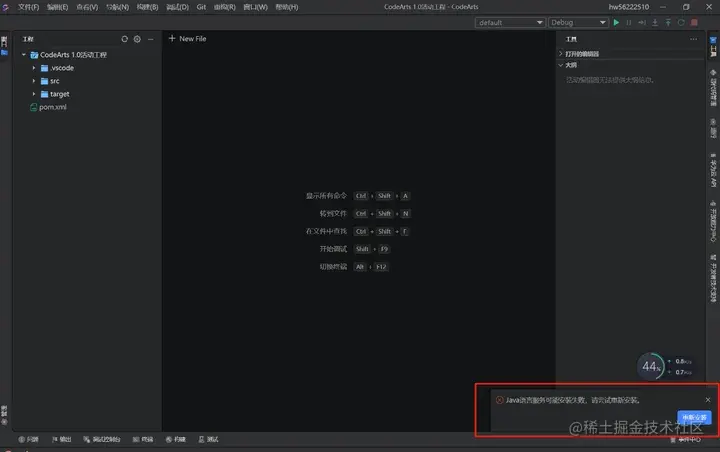Collapse the CodeArts 1.0 project root
This screenshot has width=720, height=452.
pos(24,55)
